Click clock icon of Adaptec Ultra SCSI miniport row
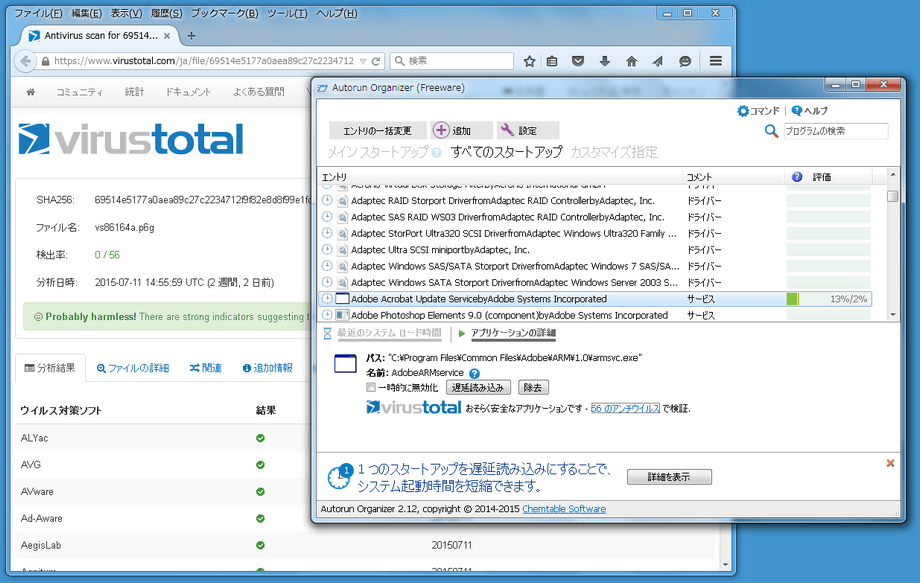 click(327, 249)
